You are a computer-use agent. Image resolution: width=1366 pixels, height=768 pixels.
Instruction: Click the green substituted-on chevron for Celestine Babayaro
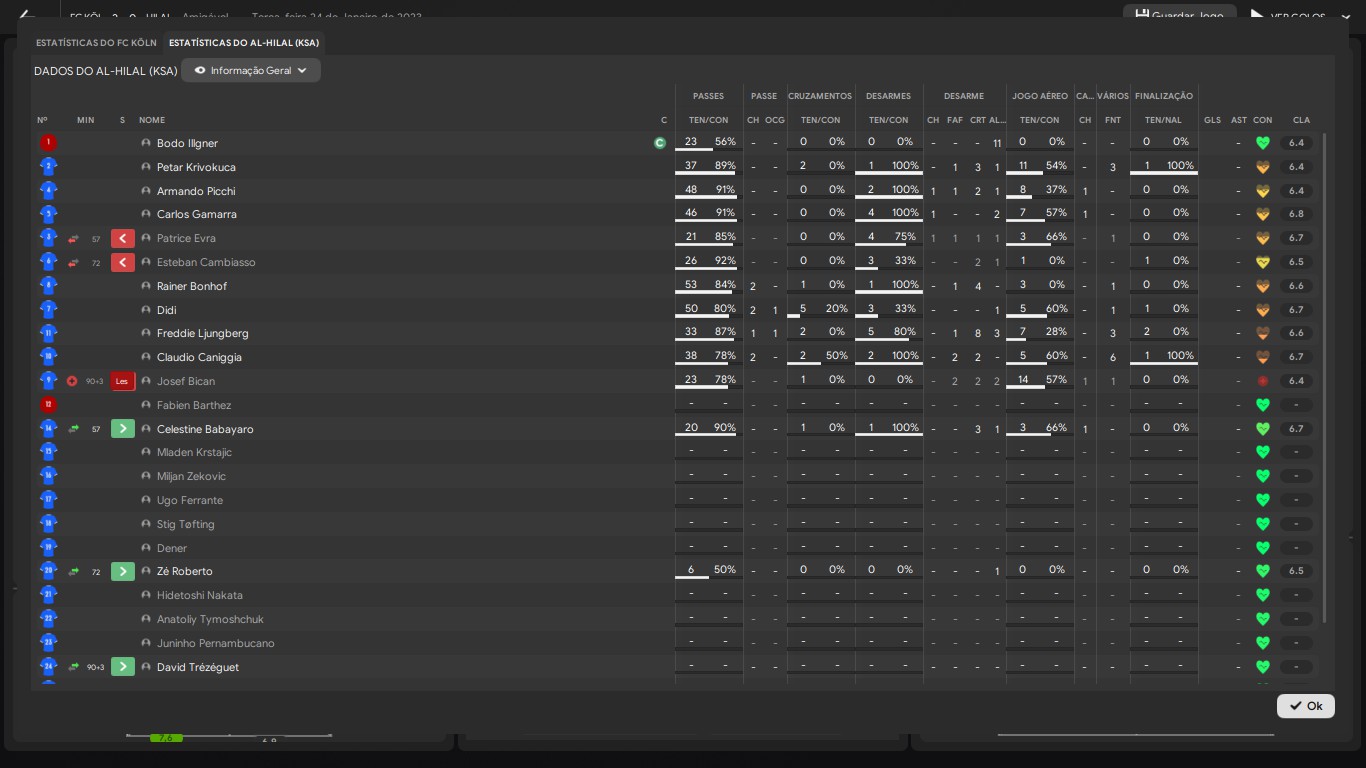coord(122,429)
